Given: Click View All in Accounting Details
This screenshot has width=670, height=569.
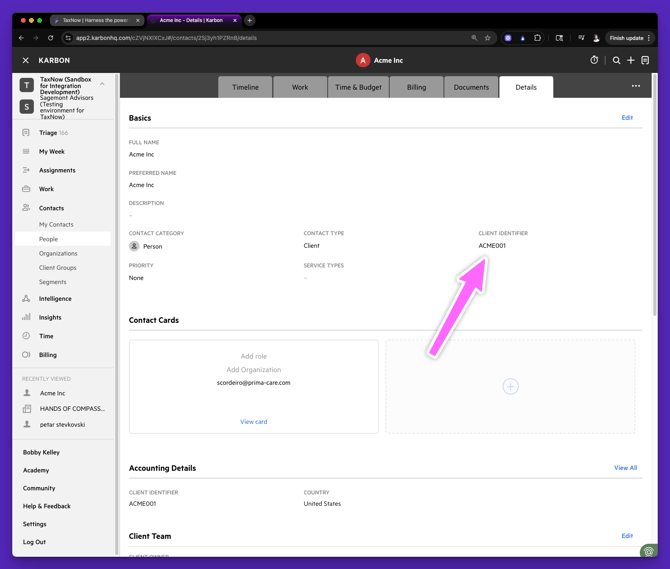Looking at the screenshot, I should coord(626,468).
